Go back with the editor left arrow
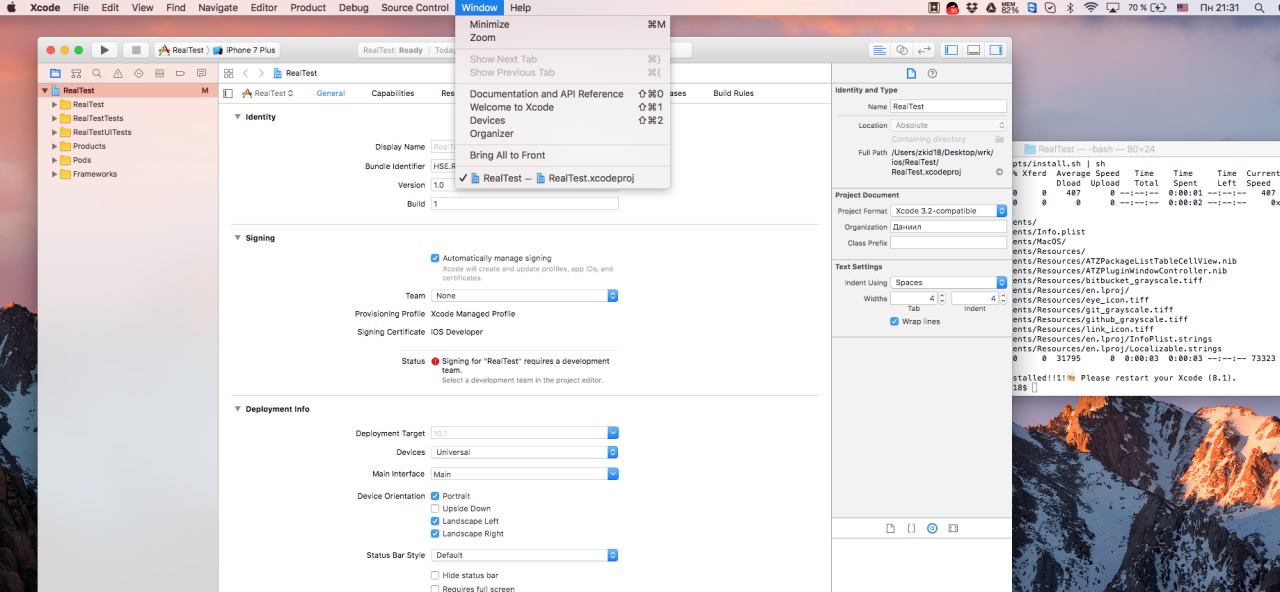The width and height of the screenshot is (1280, 592). (x=245, y=73)
